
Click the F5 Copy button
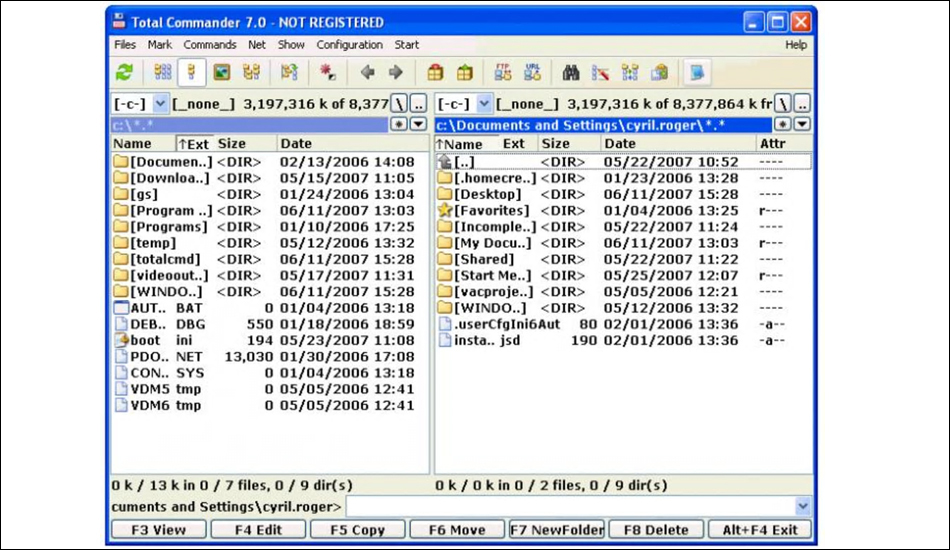(x=357, y=529)
